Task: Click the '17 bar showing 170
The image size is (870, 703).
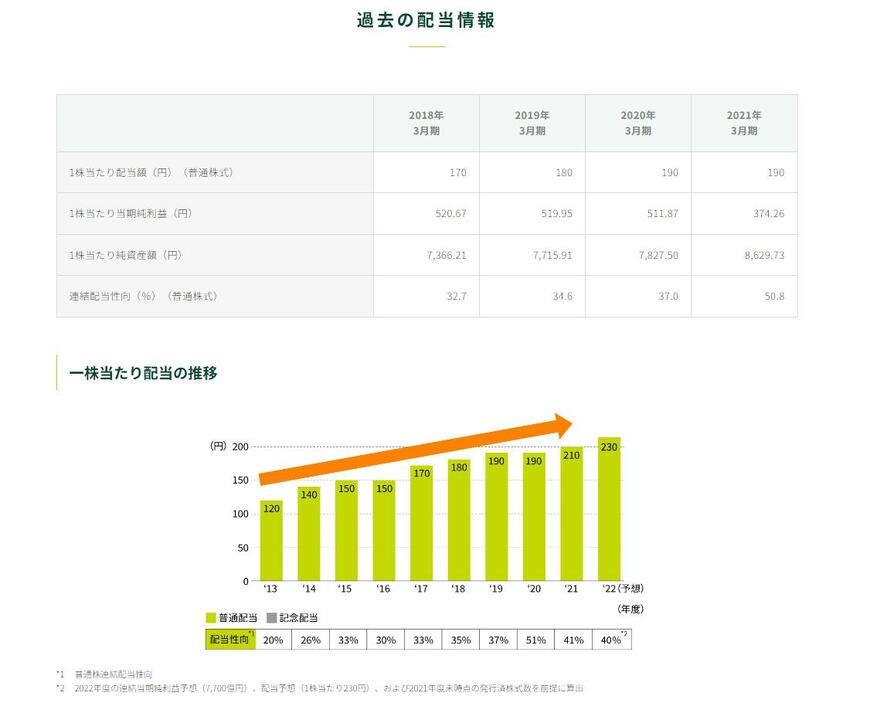Action: 421,525
